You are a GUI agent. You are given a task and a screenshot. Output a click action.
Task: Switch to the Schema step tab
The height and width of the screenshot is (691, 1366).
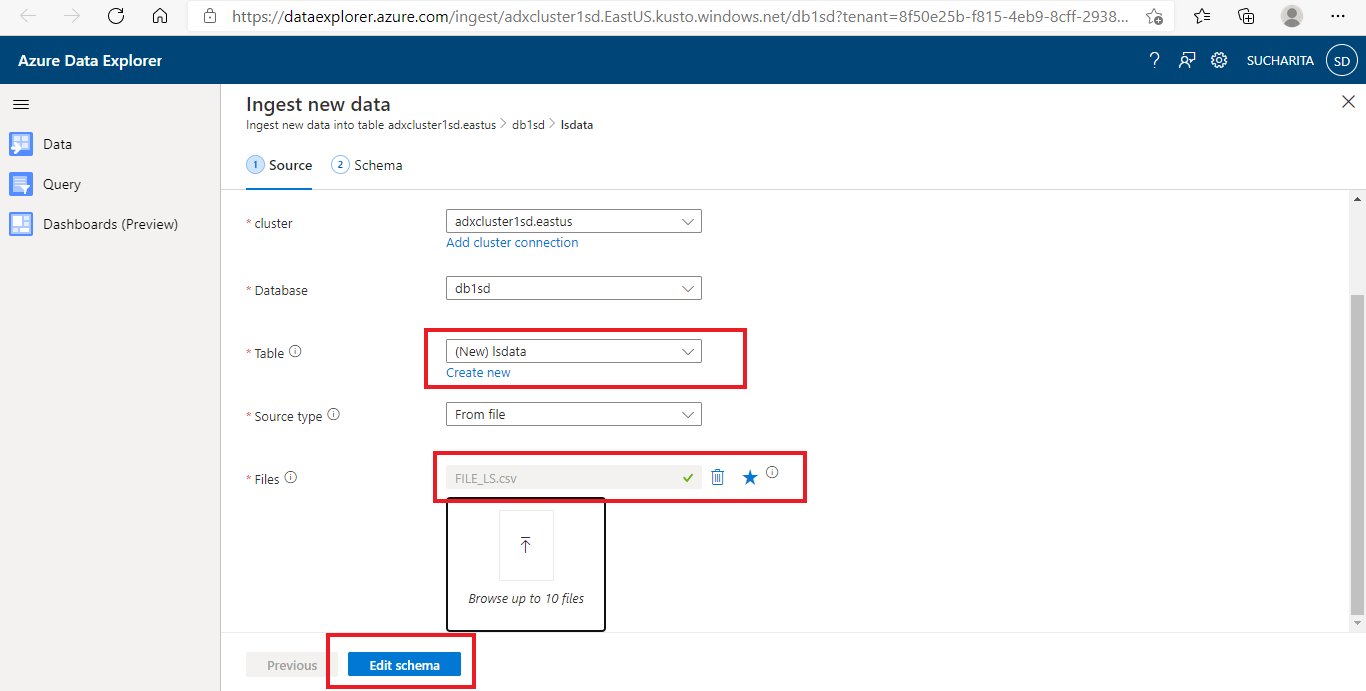click(x=367, y=165)
